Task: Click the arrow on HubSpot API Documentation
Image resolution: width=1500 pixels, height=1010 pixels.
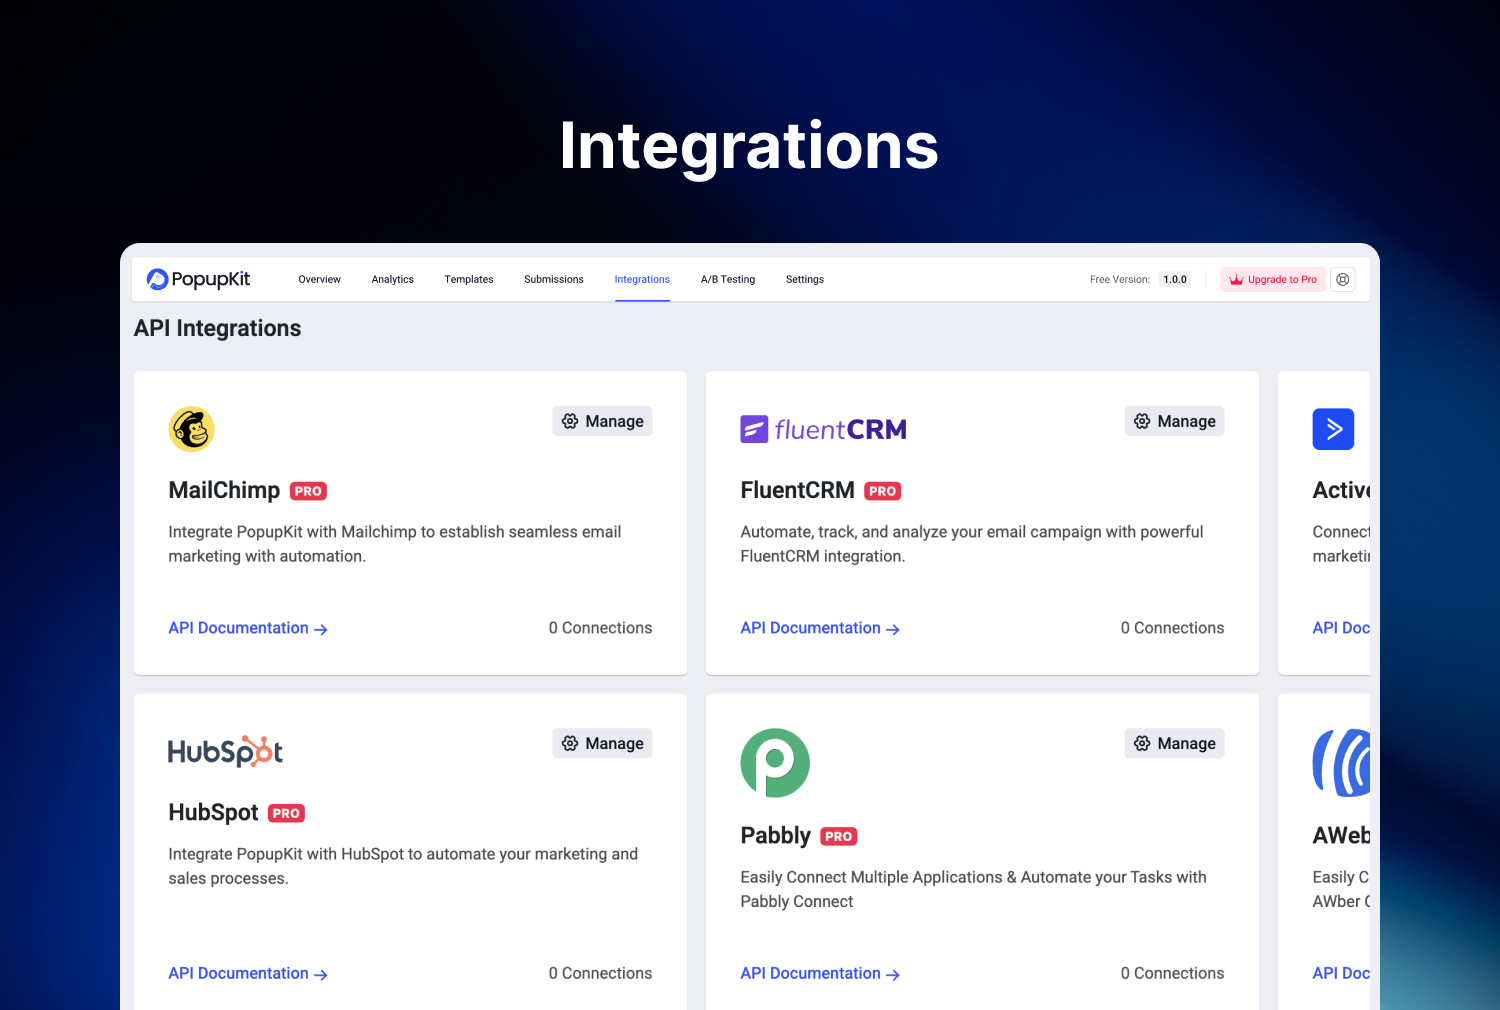Action: [x=321, y=974]
